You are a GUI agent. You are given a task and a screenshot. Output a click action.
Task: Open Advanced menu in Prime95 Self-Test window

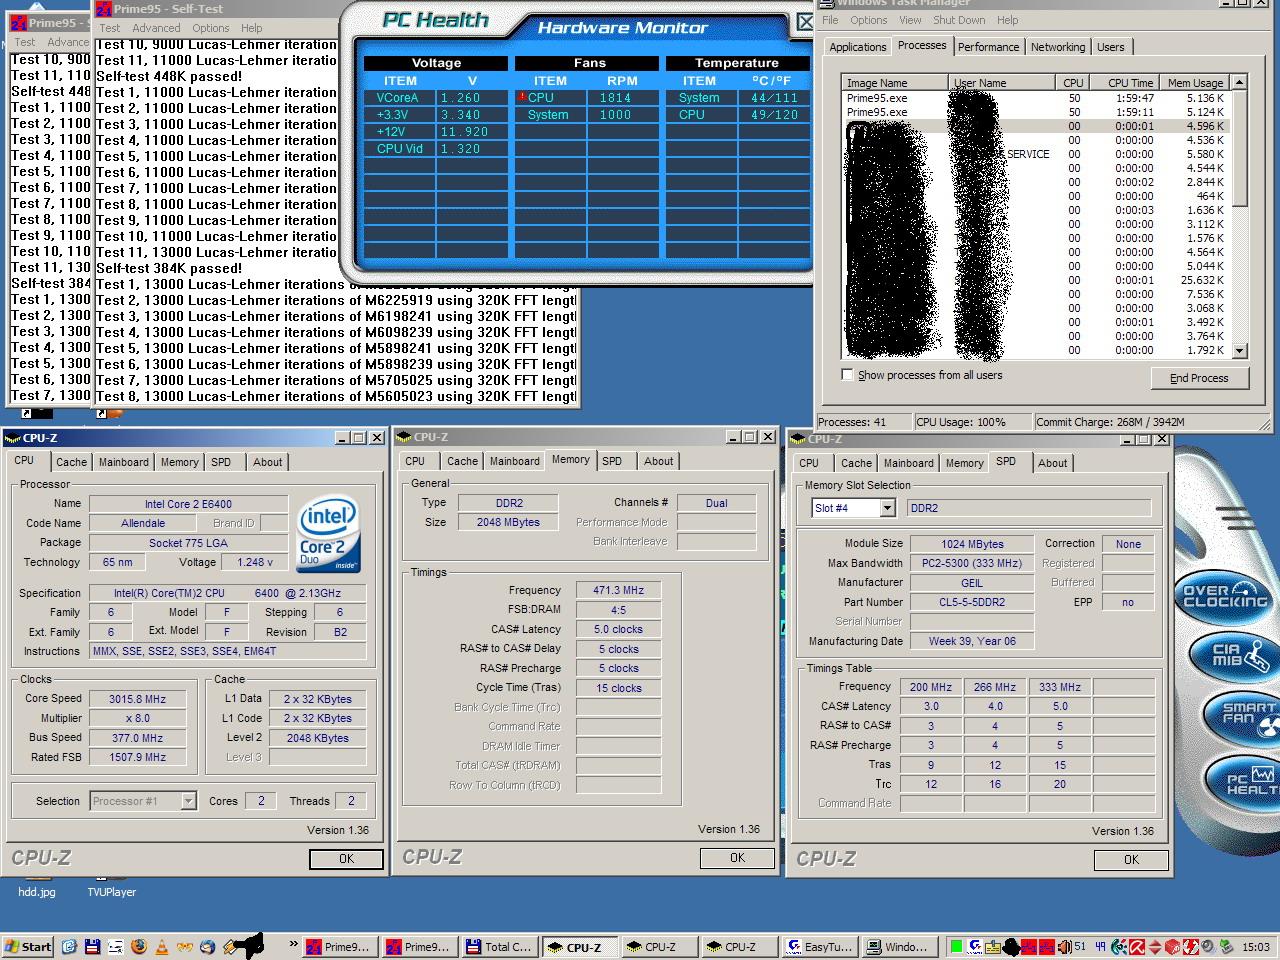pos(157,28)
